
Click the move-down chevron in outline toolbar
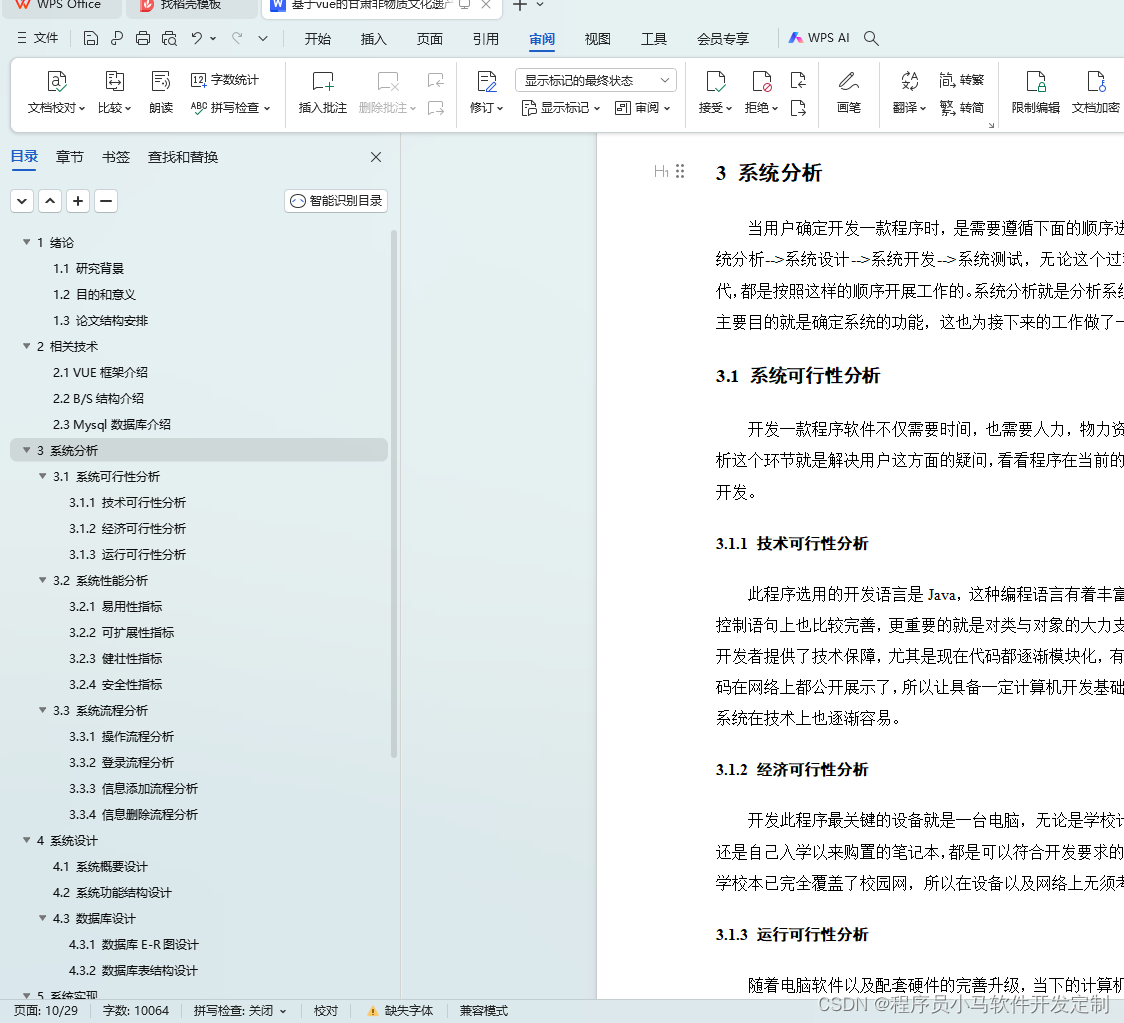click(22, 201)
